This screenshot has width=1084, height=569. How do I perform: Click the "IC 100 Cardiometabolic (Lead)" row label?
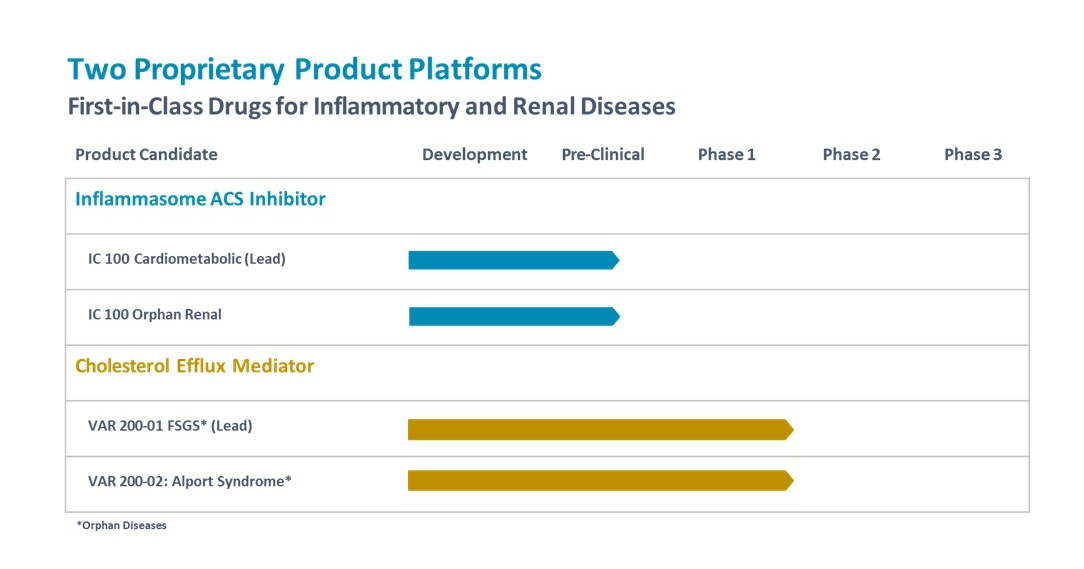[x=187, y=259]
